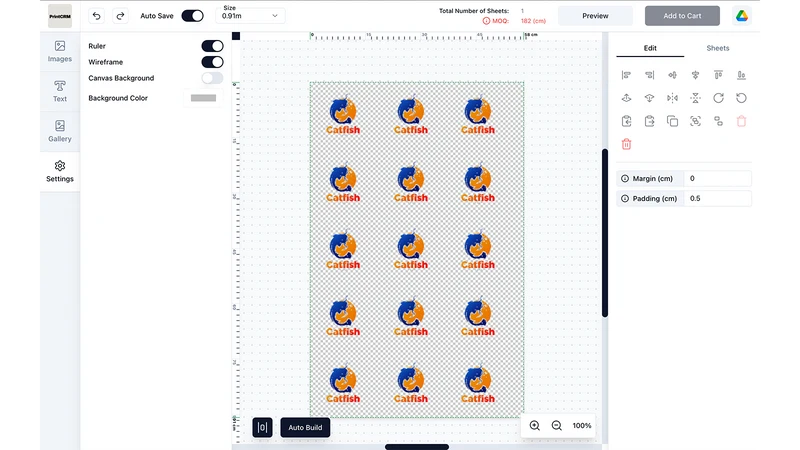Open the Background Color swatch
Image resolution: width=800 pixels, height=450 pixels.
coord(204,98)
